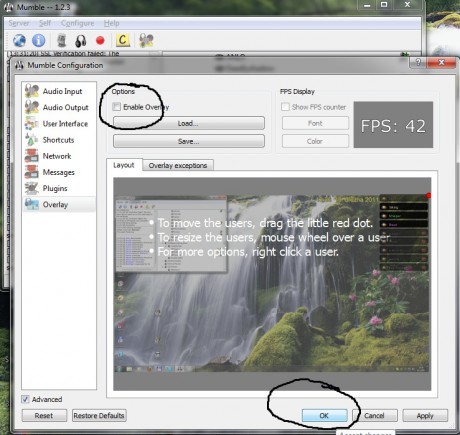Image resolution: width=460 pixels, height=435 pixels.
Task: Open User Interface settings page
Action: 59,124
